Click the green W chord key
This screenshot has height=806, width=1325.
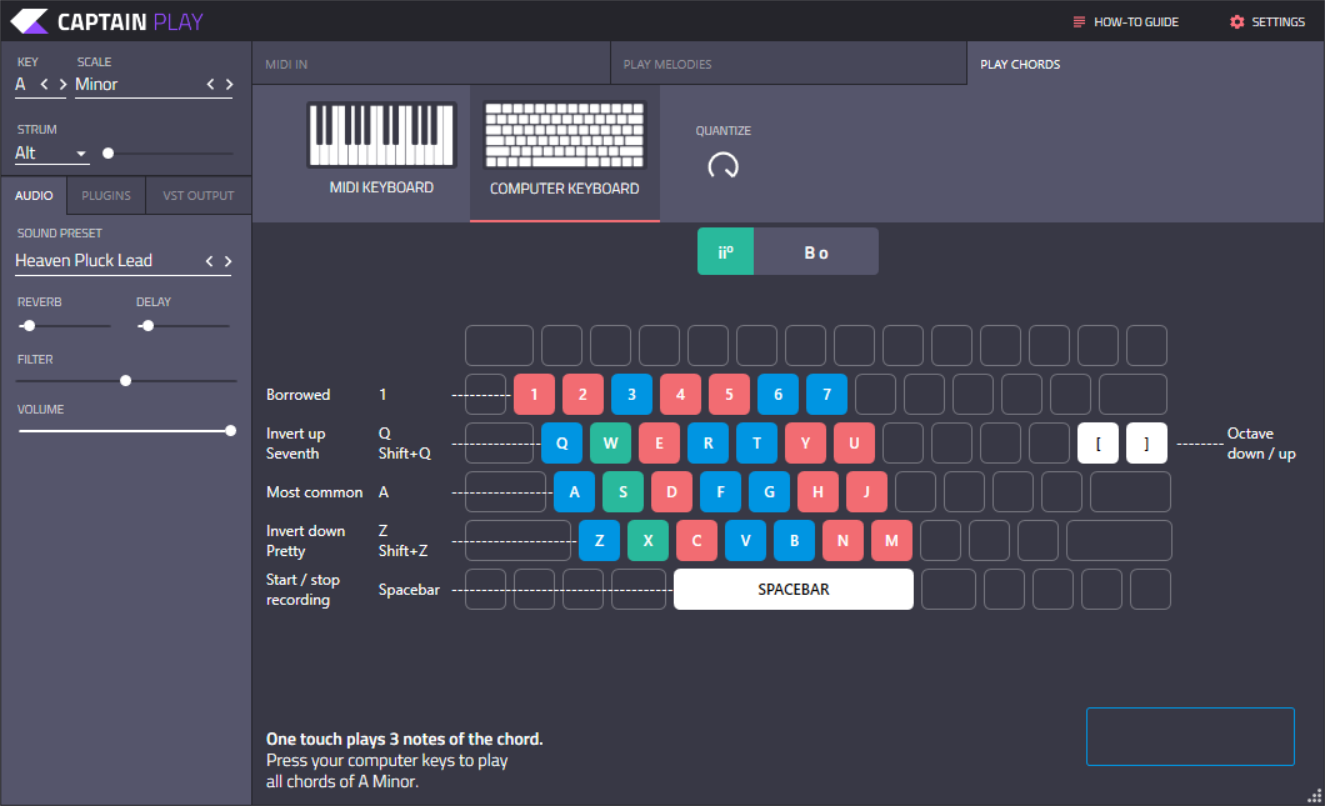(610, 443)
